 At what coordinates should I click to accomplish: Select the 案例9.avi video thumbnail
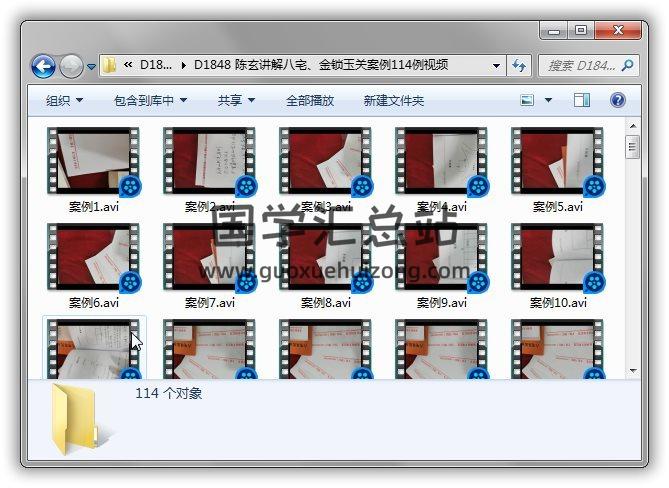coord(442,257)
